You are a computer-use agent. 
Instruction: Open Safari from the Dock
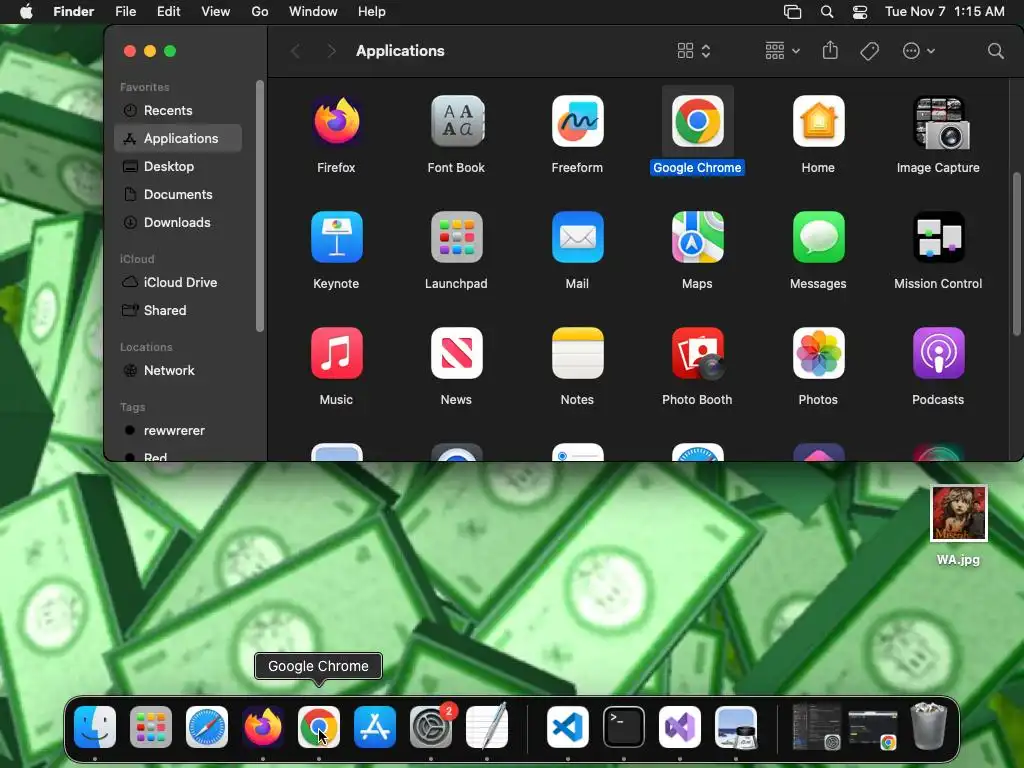click(x=207, y=727)
